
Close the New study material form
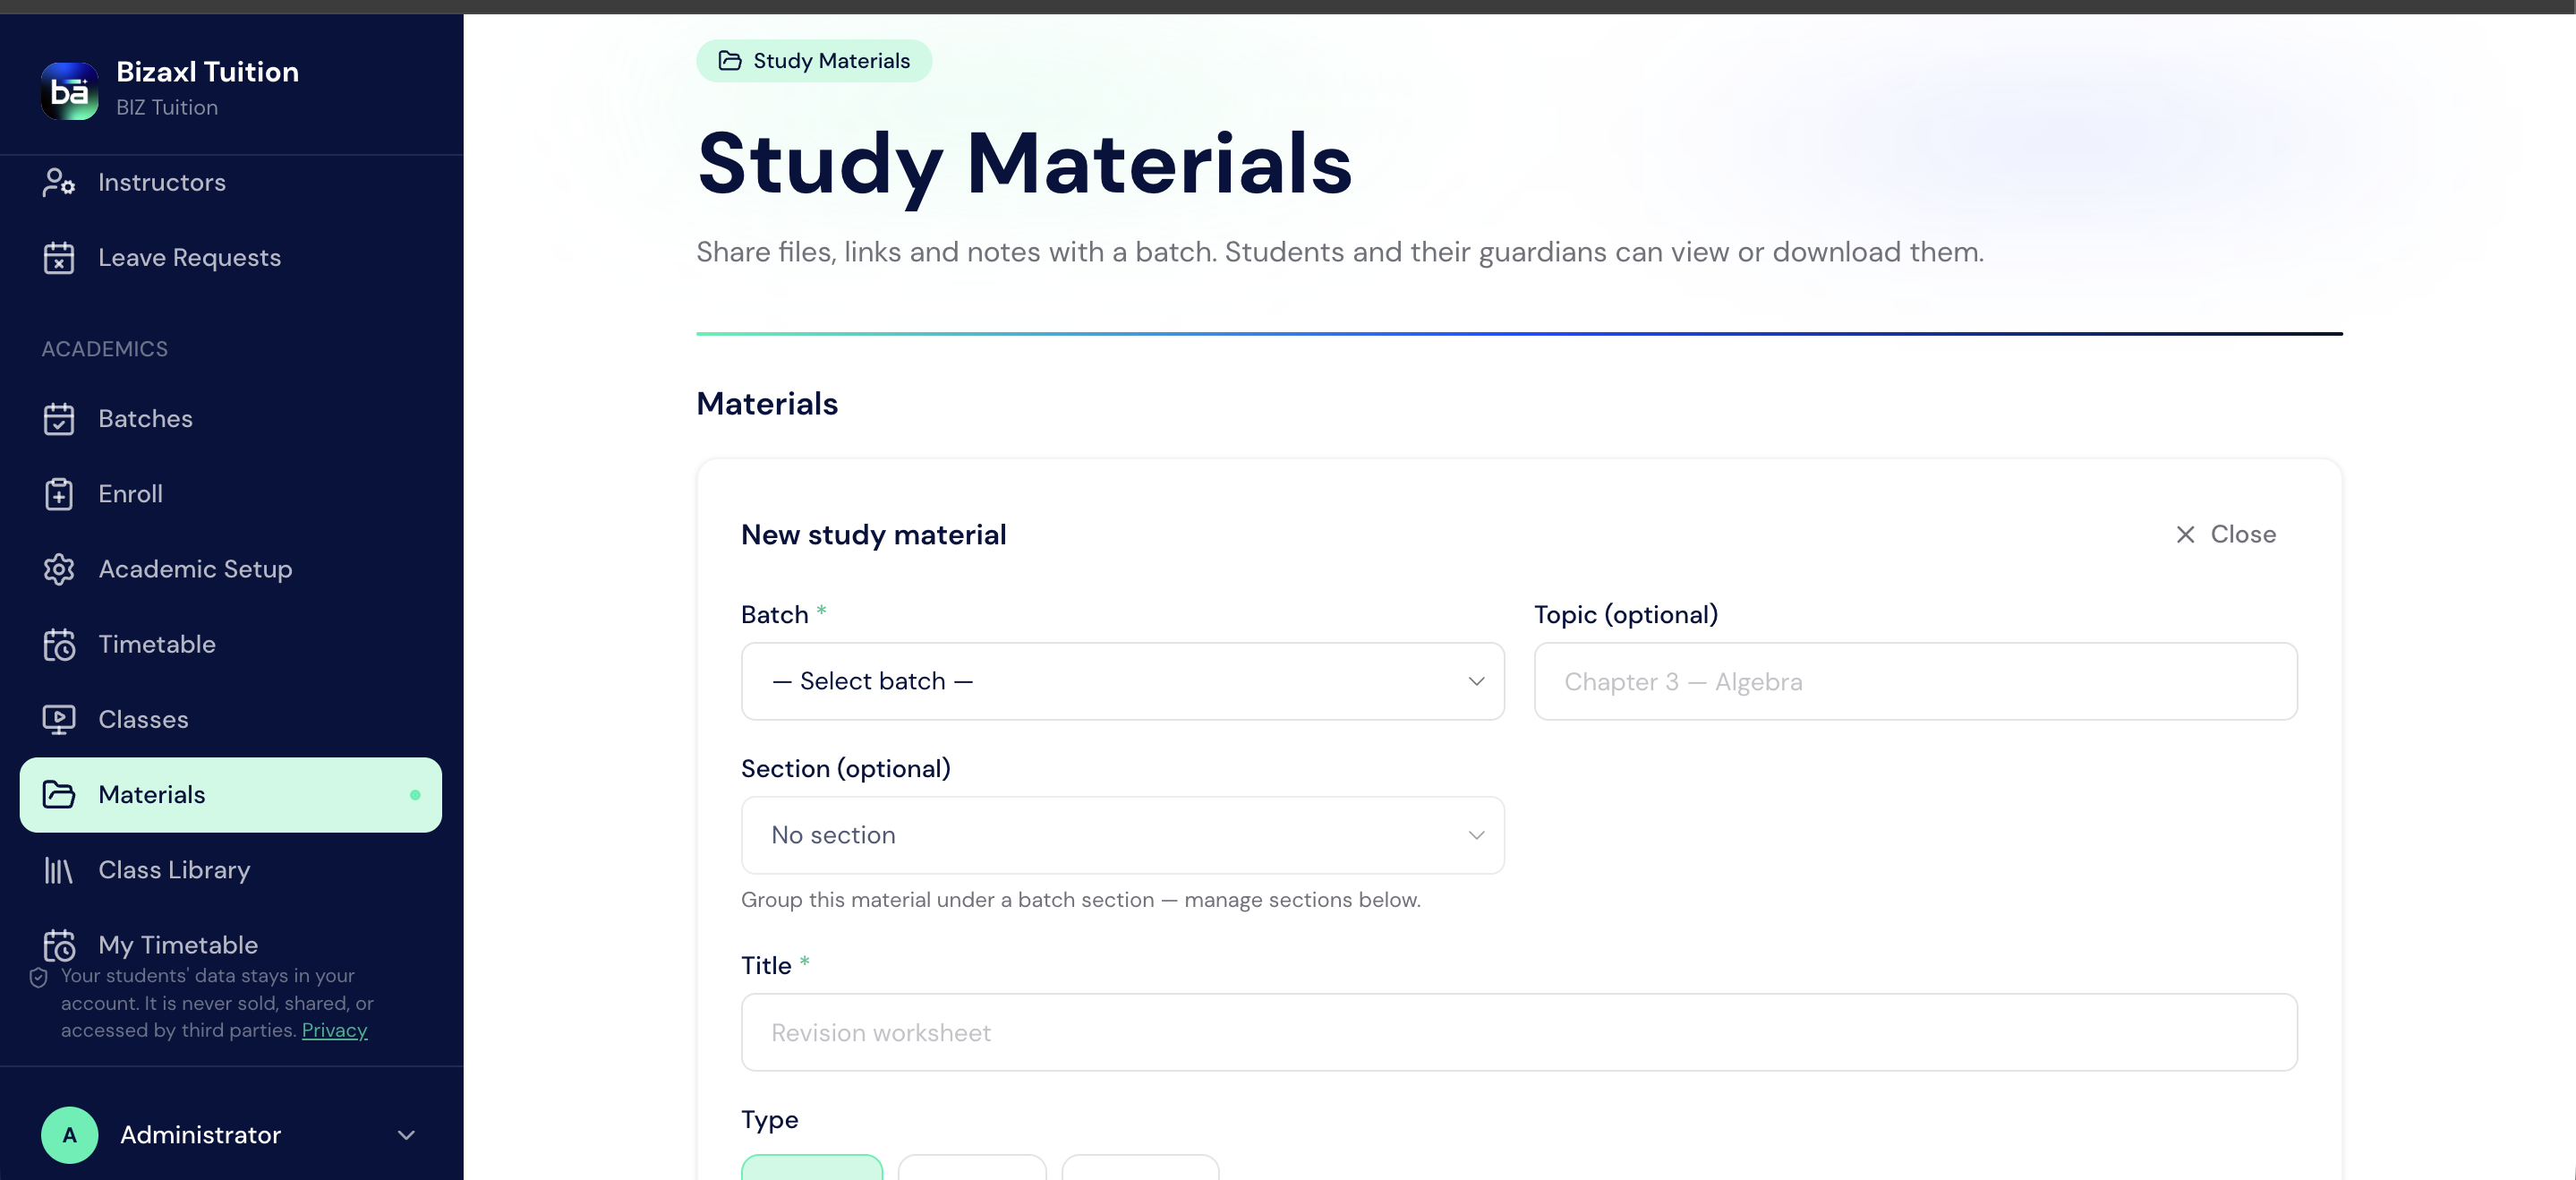[x=2226, y=534]
